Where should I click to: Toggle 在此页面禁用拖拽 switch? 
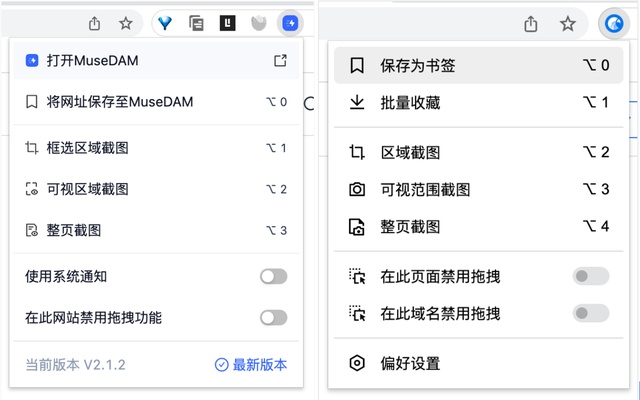591,276
